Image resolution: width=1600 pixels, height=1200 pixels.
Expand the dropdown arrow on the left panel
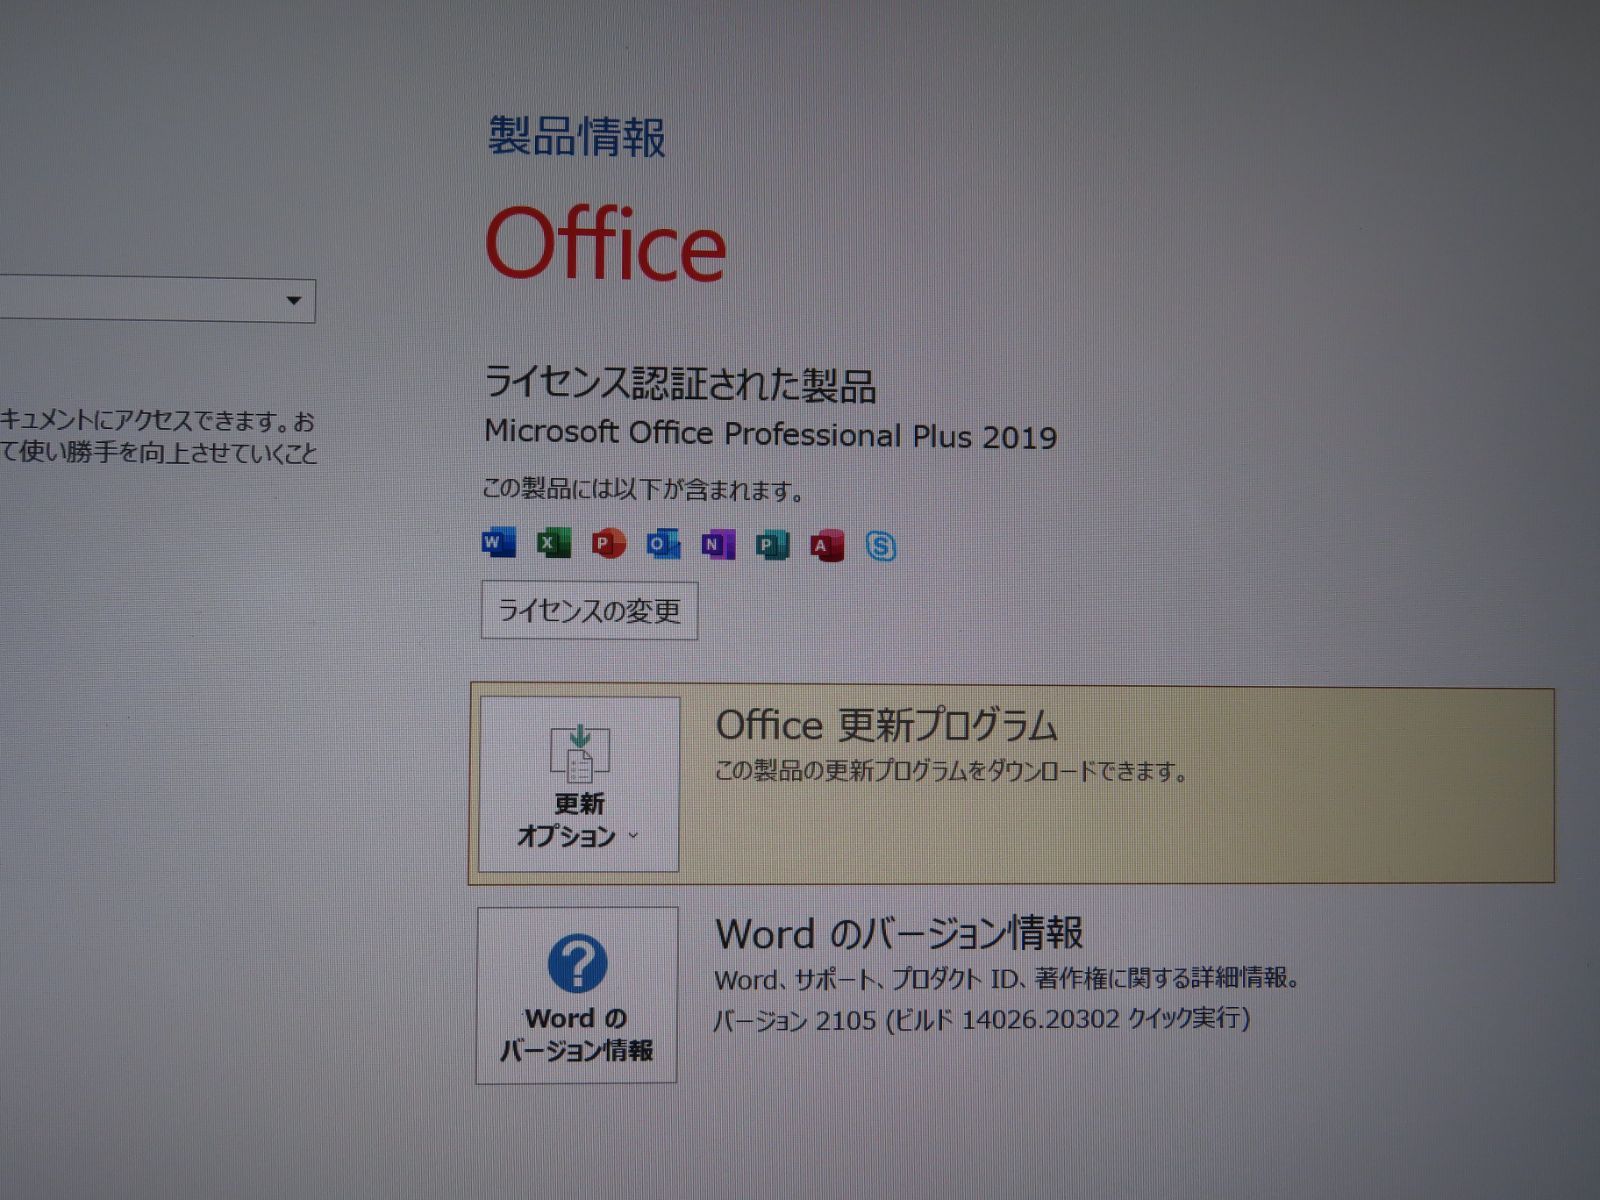tap(294, 301)
